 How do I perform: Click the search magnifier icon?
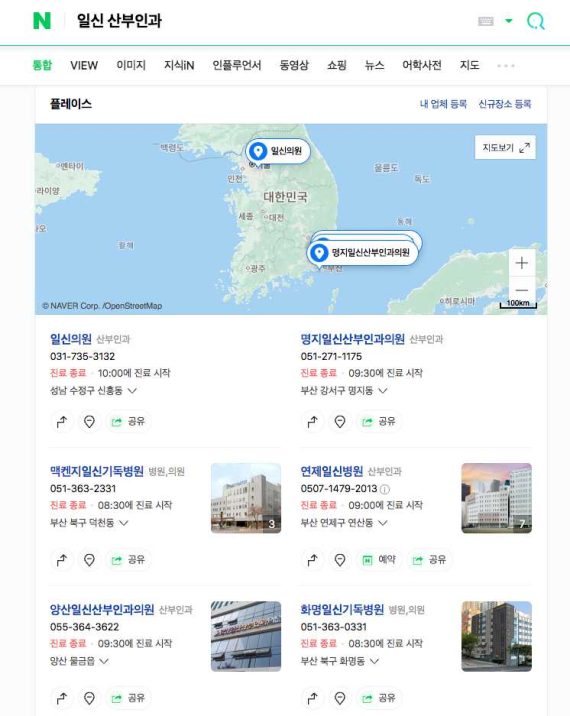pyautogui.click(x=536, y=21)
